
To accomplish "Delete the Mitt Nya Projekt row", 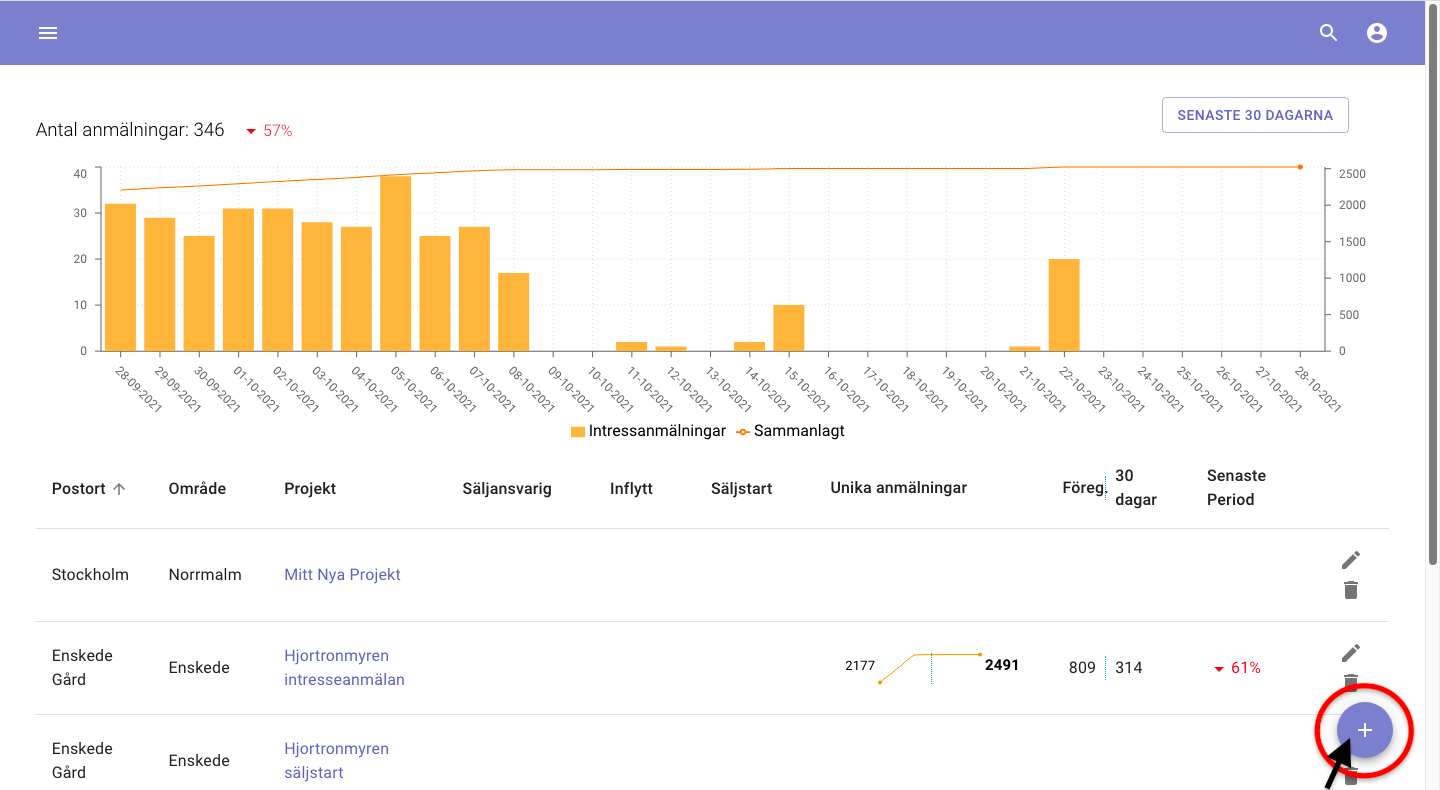I will click(1351, 590).
